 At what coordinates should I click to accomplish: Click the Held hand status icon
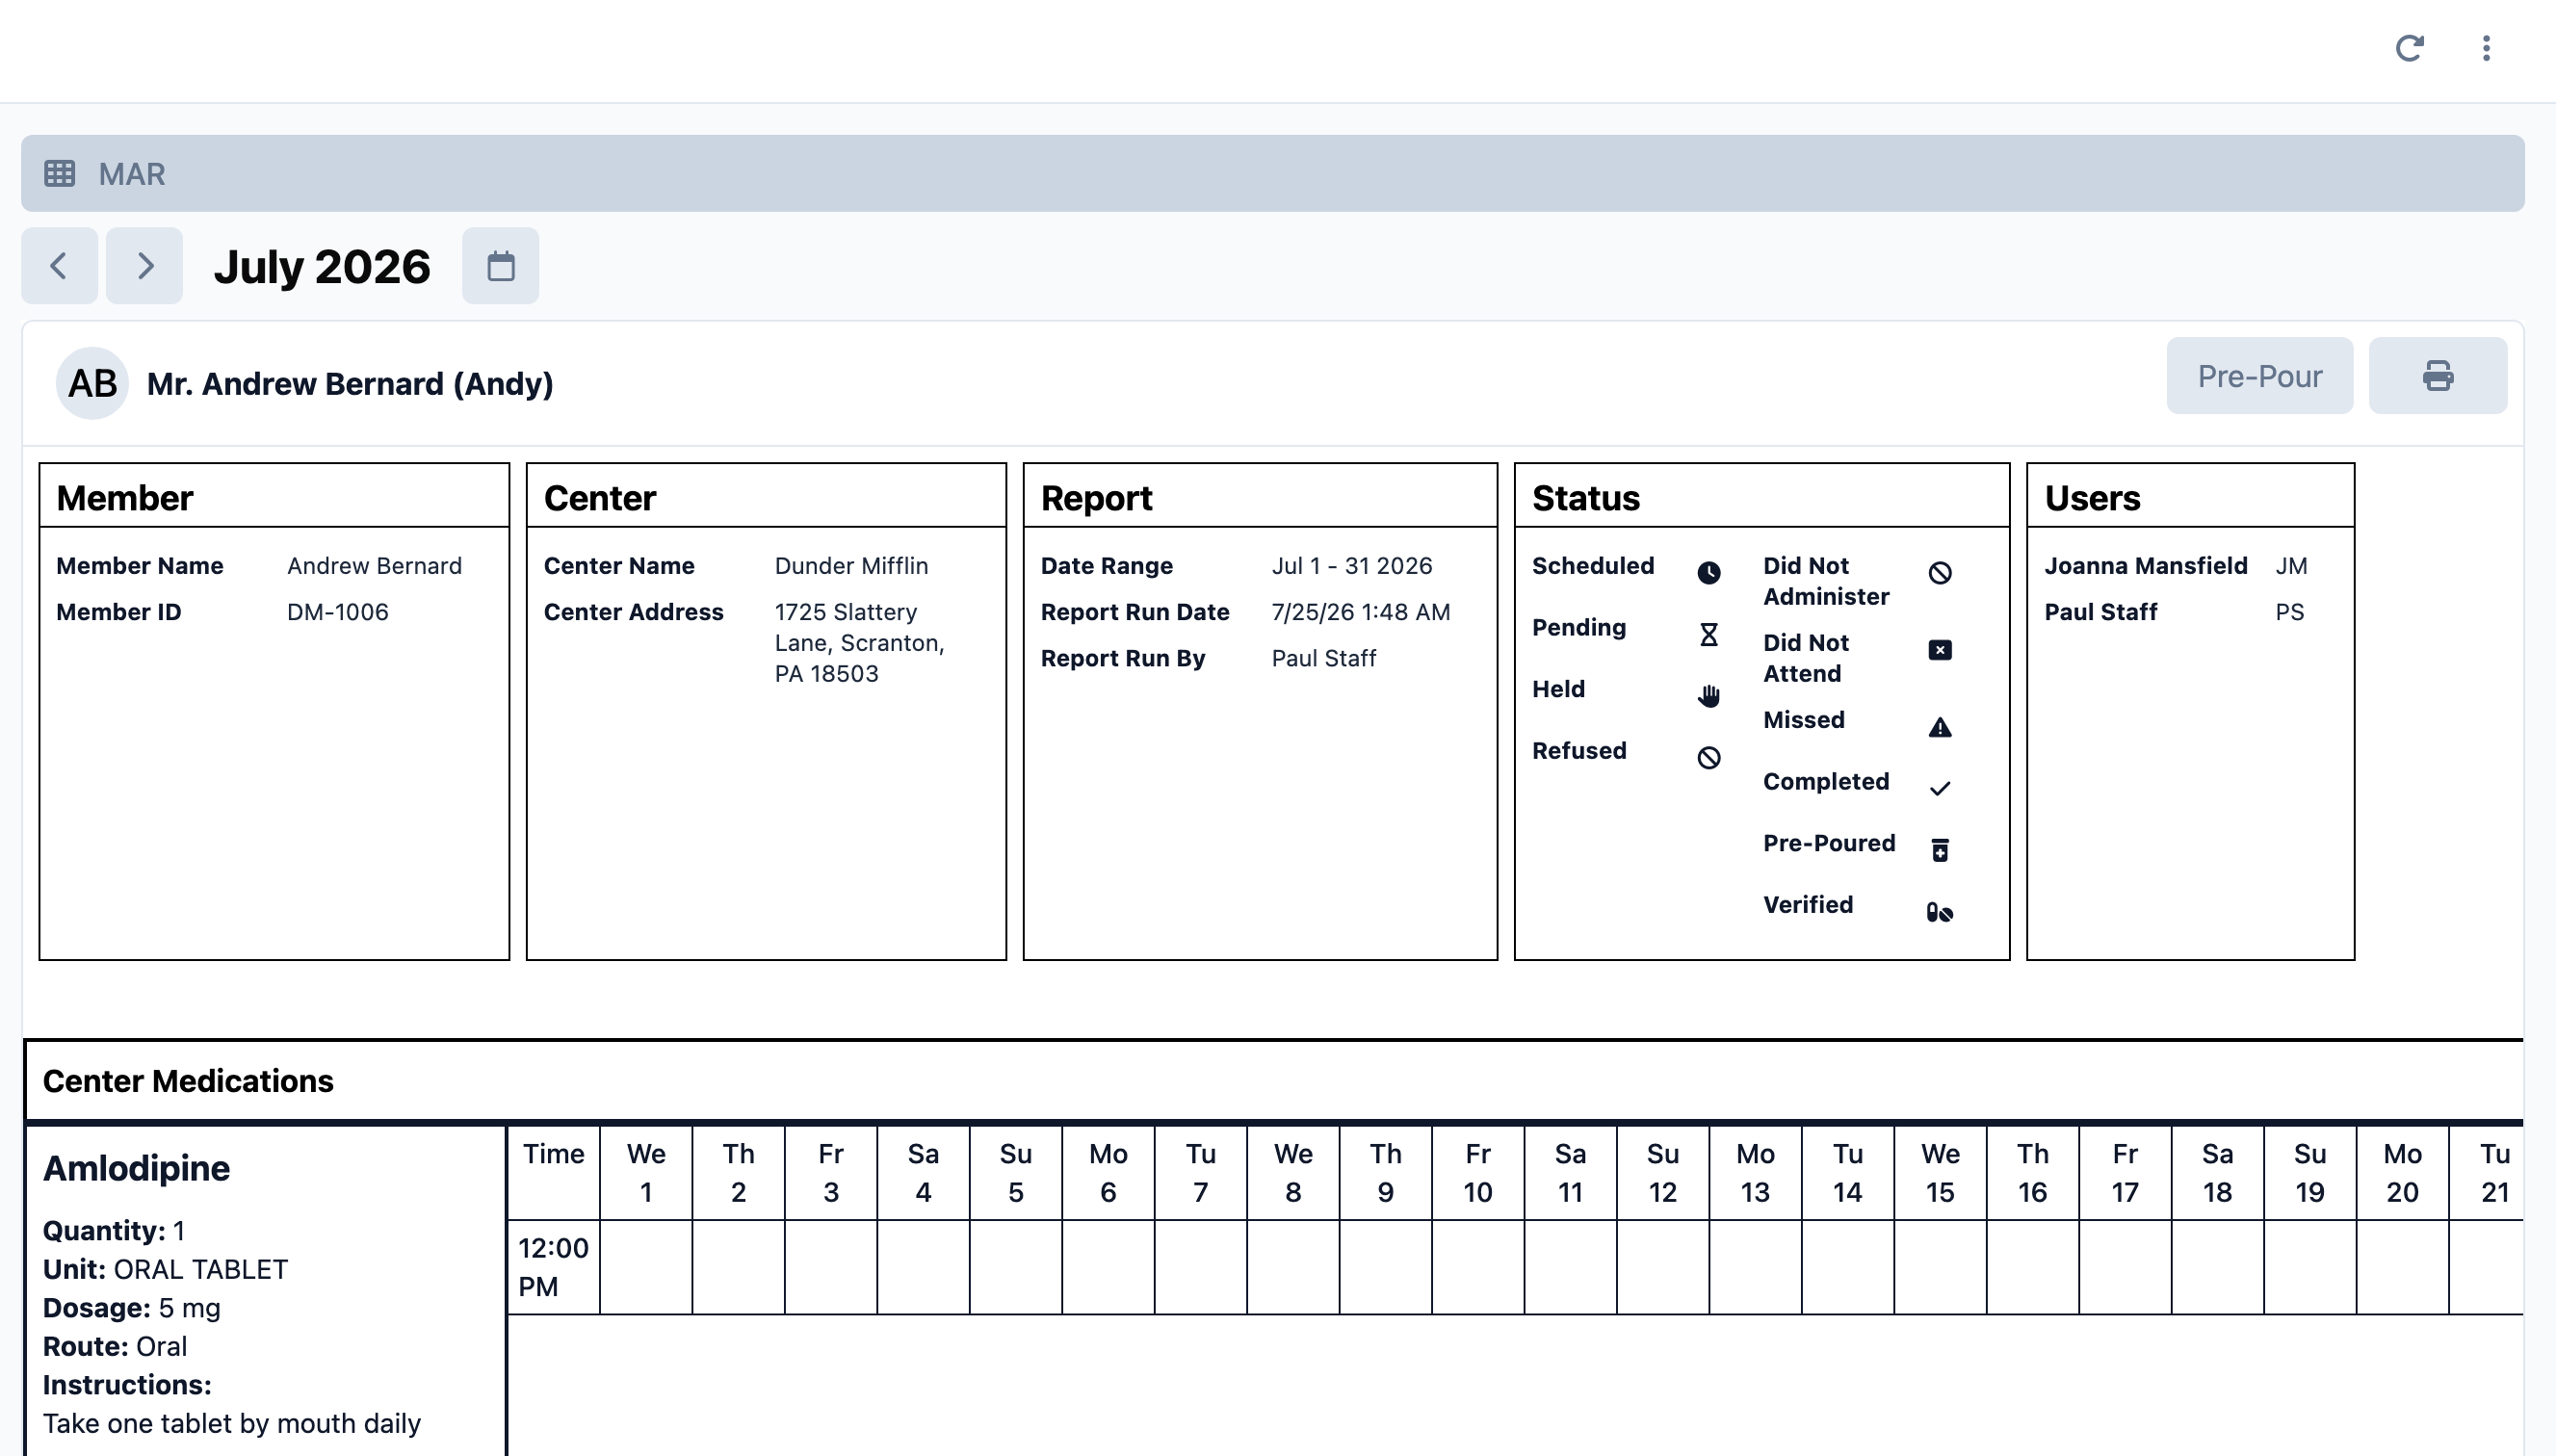[x=1709, y=696]
